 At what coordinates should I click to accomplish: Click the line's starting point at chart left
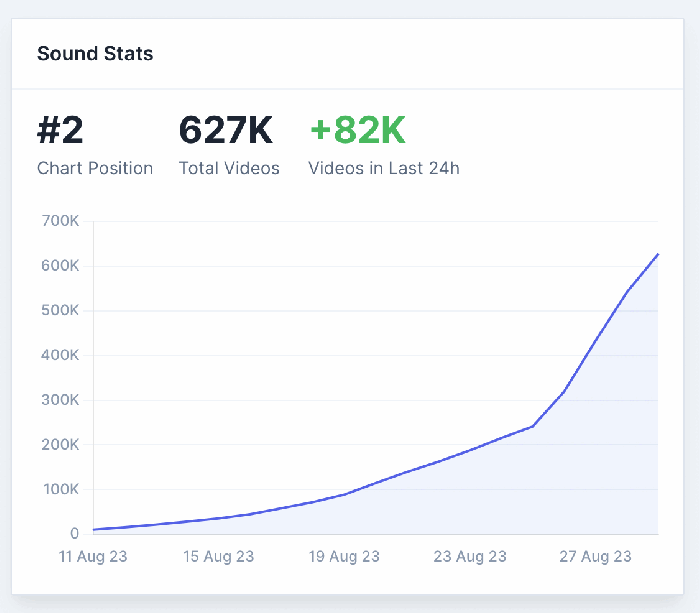coord(95,529)
